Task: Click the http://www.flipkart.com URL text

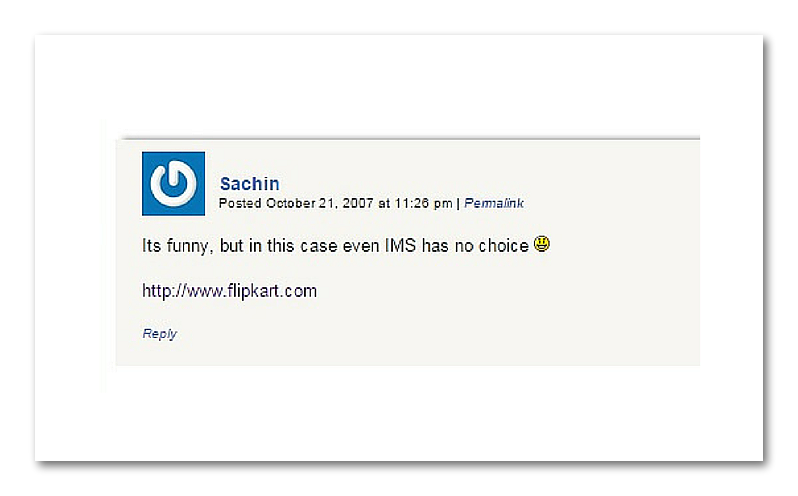Action: pos(230,290)
